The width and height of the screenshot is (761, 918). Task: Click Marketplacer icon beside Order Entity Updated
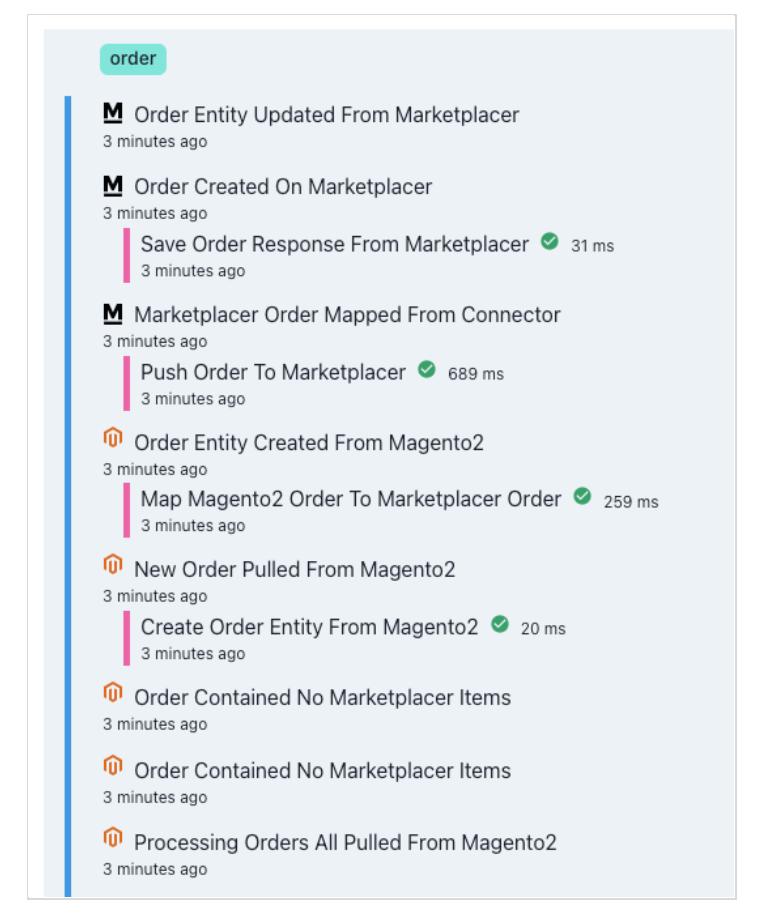[x=113, y=114]
